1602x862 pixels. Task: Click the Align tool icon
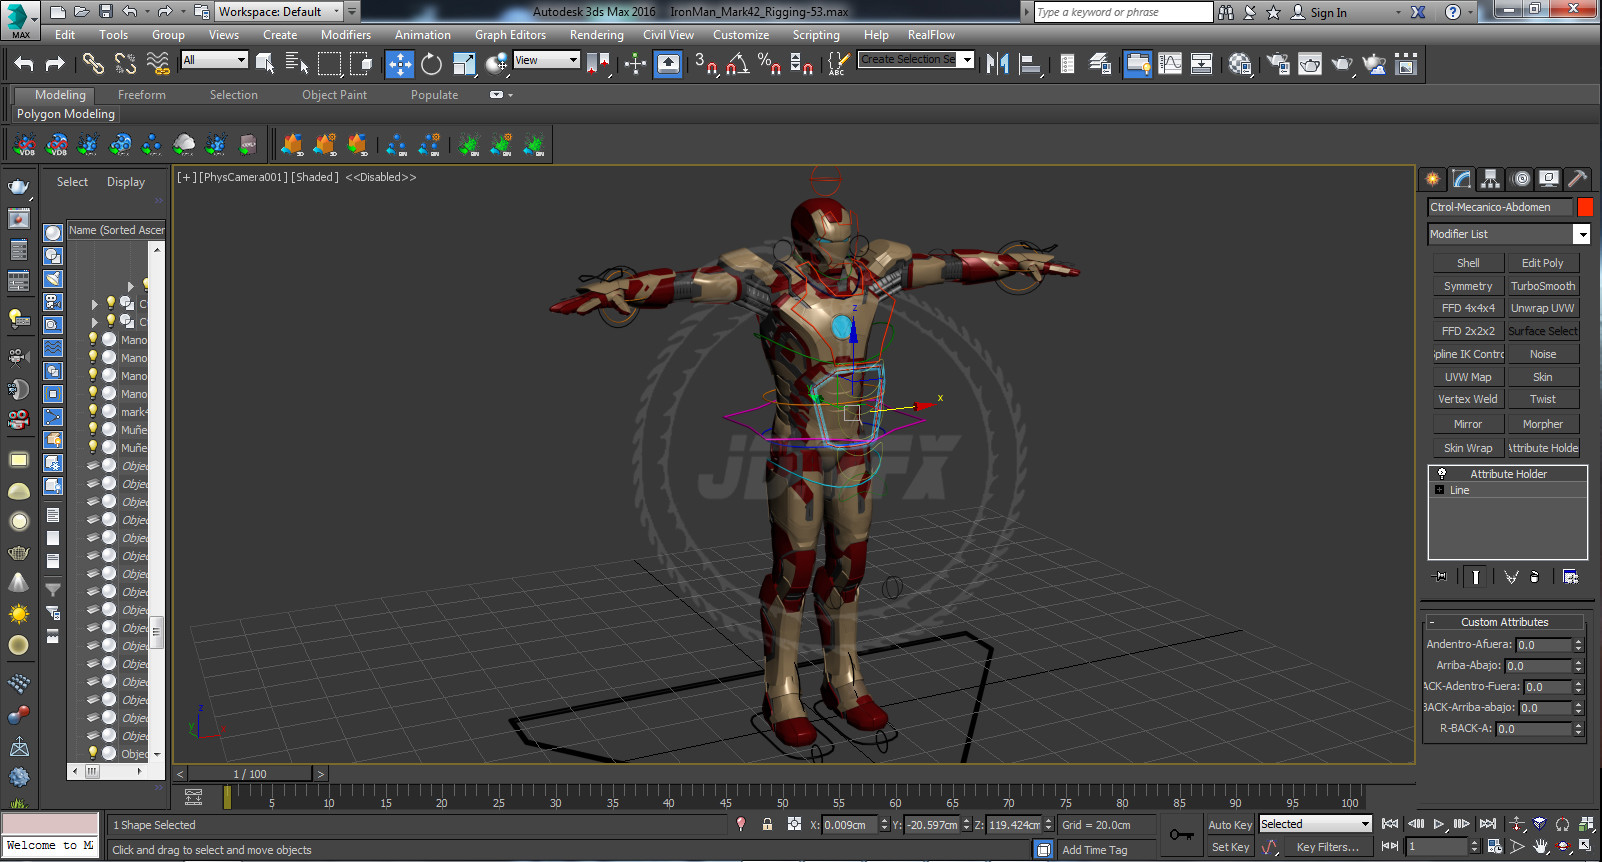tap(1030, 64)
